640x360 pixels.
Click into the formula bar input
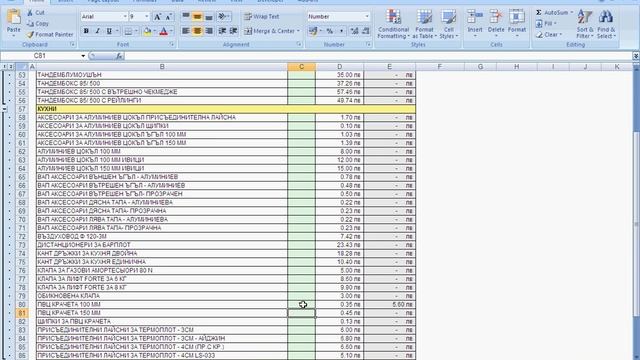point(378,56)
